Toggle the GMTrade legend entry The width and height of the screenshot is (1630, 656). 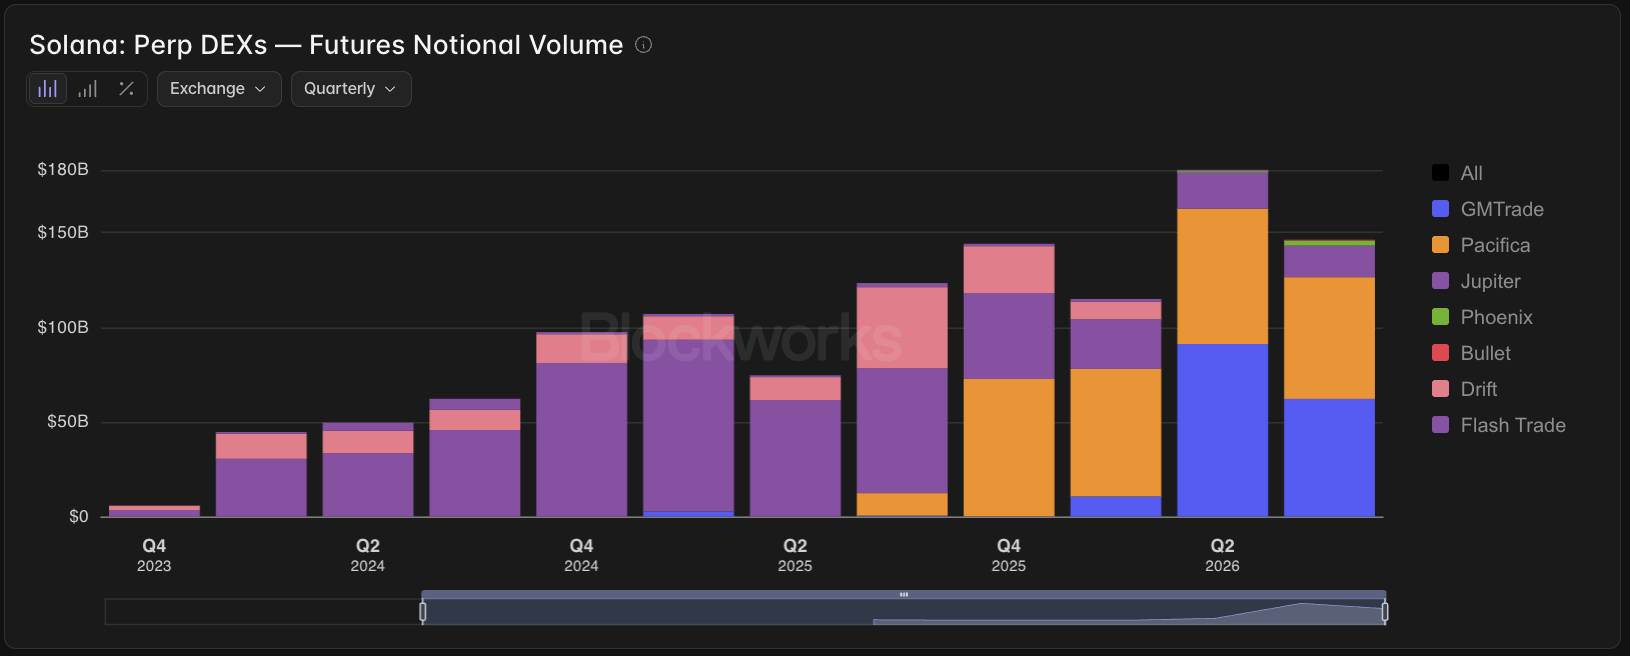pyautogui.click(x=1488, y=209)
